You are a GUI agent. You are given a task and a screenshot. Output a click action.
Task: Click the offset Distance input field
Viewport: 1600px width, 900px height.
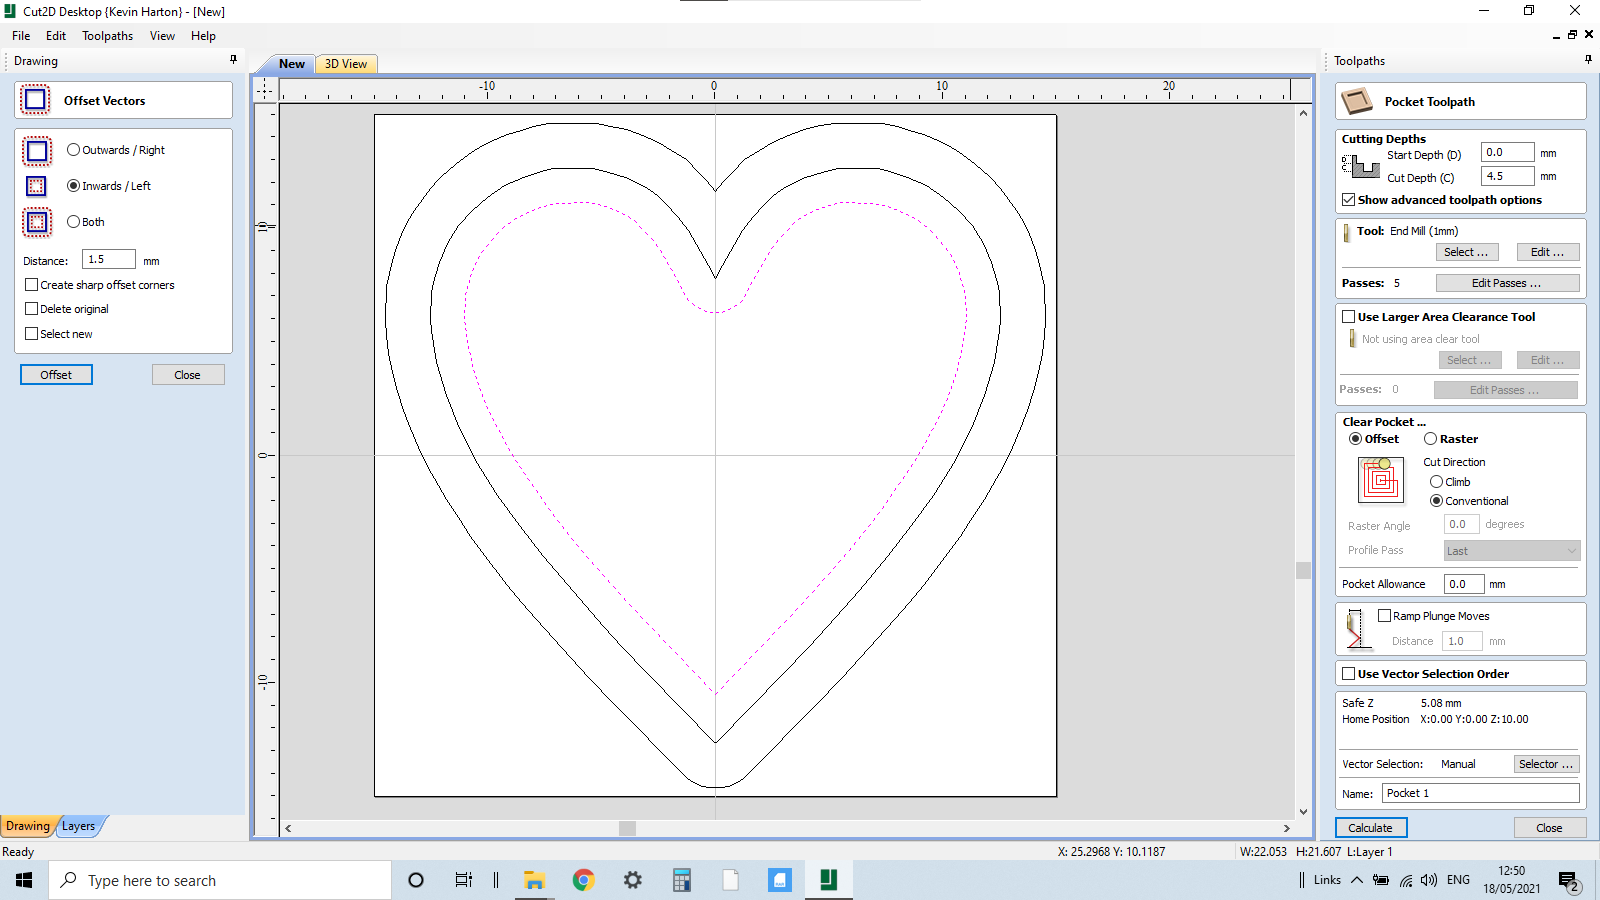point(109,259)
